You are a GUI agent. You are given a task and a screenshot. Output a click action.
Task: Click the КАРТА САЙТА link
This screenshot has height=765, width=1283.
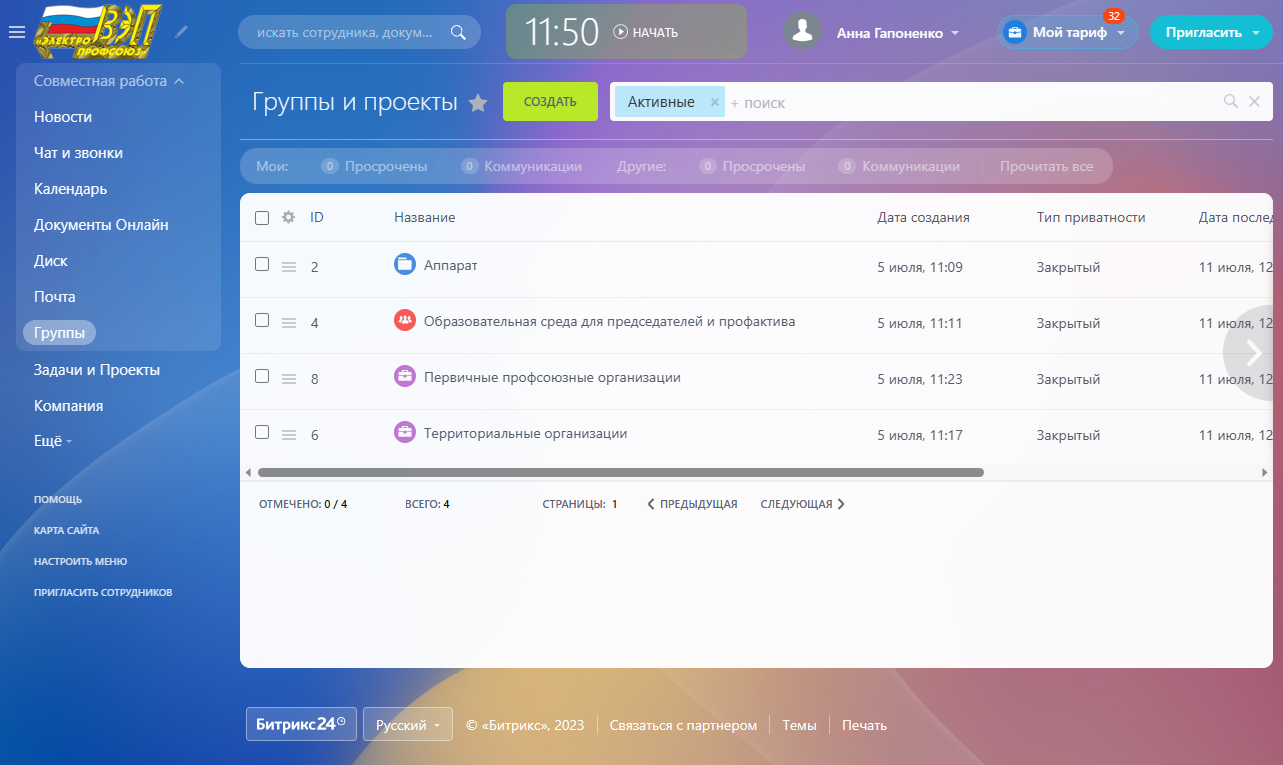[66, 530]
